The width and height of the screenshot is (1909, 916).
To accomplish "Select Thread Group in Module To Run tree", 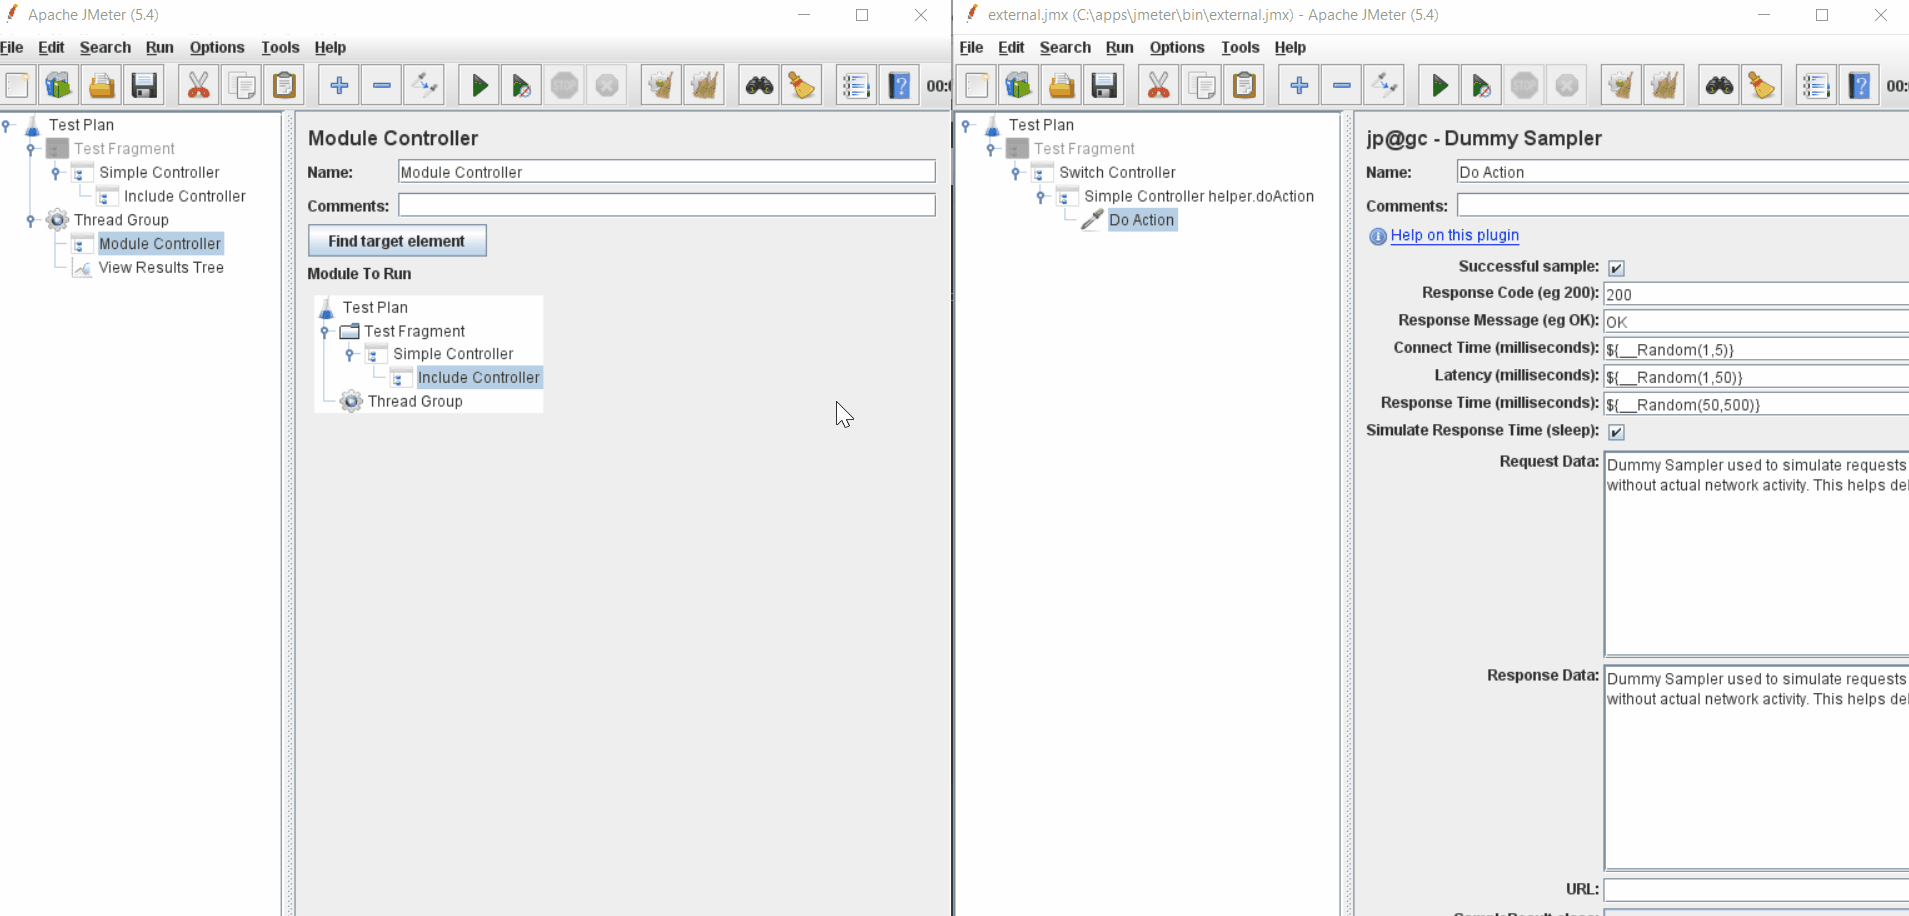I will [x=415, y=402].
